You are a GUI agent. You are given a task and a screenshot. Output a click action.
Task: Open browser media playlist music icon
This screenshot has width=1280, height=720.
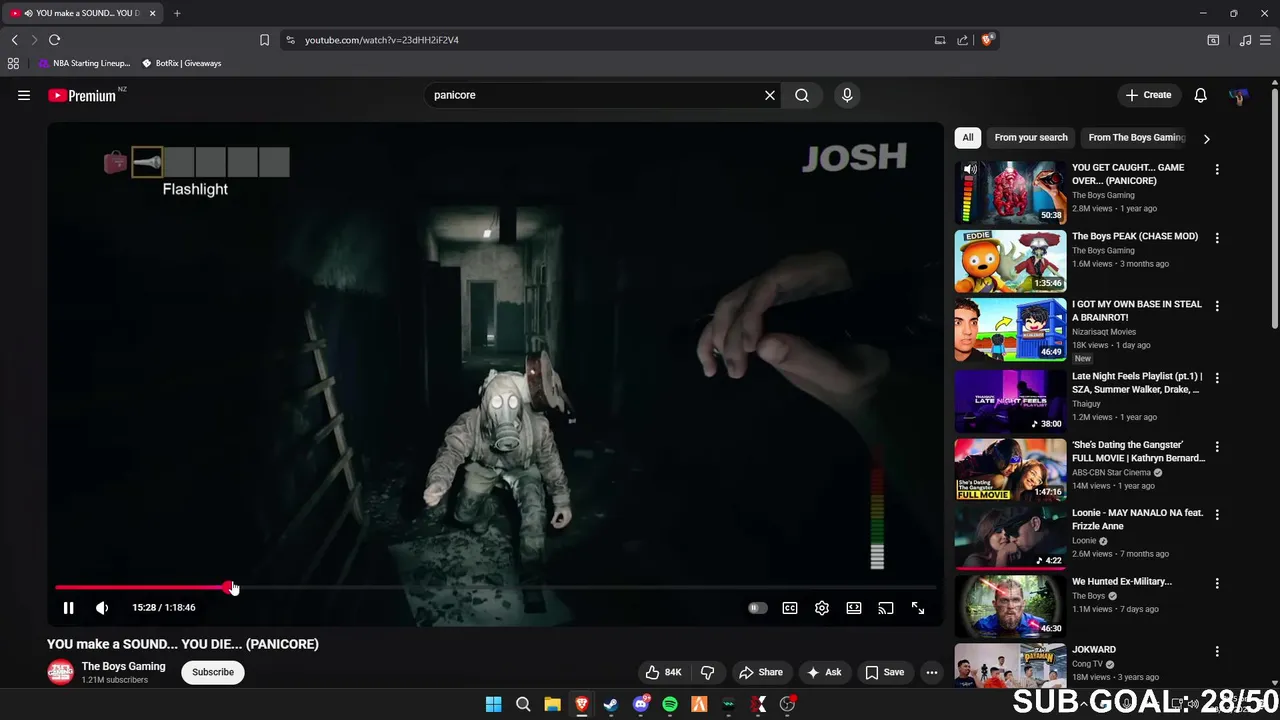(x=1245, y=40)
